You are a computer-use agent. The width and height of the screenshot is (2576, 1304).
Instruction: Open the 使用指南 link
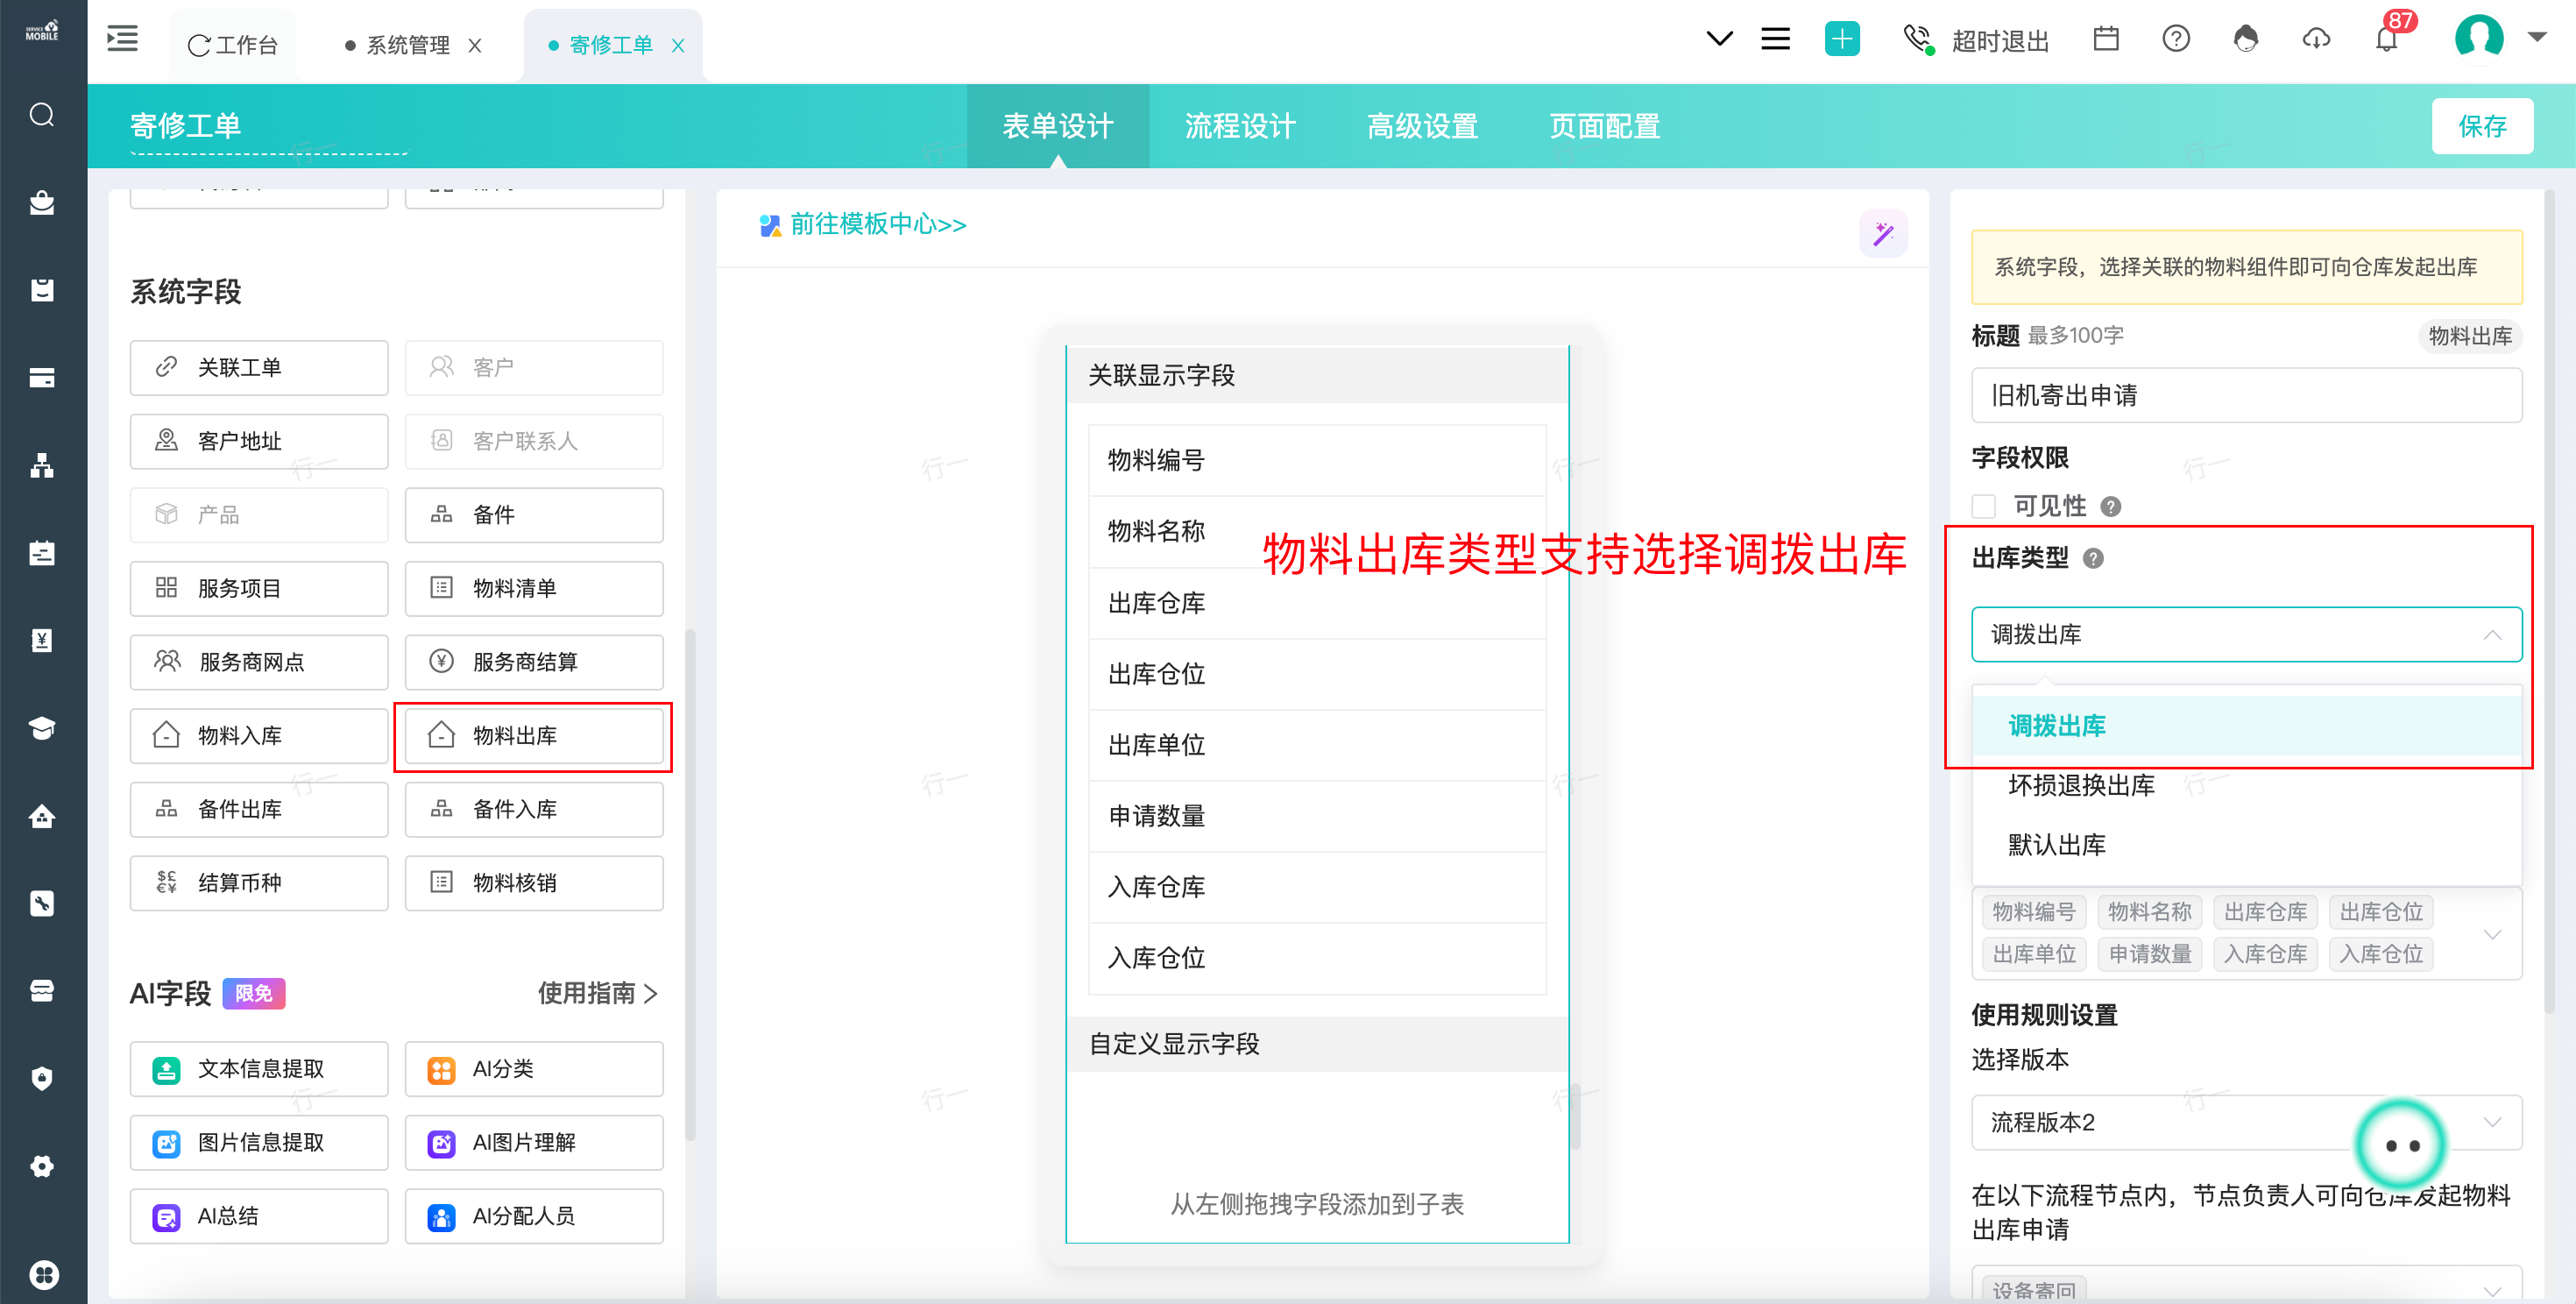[598, 993]
